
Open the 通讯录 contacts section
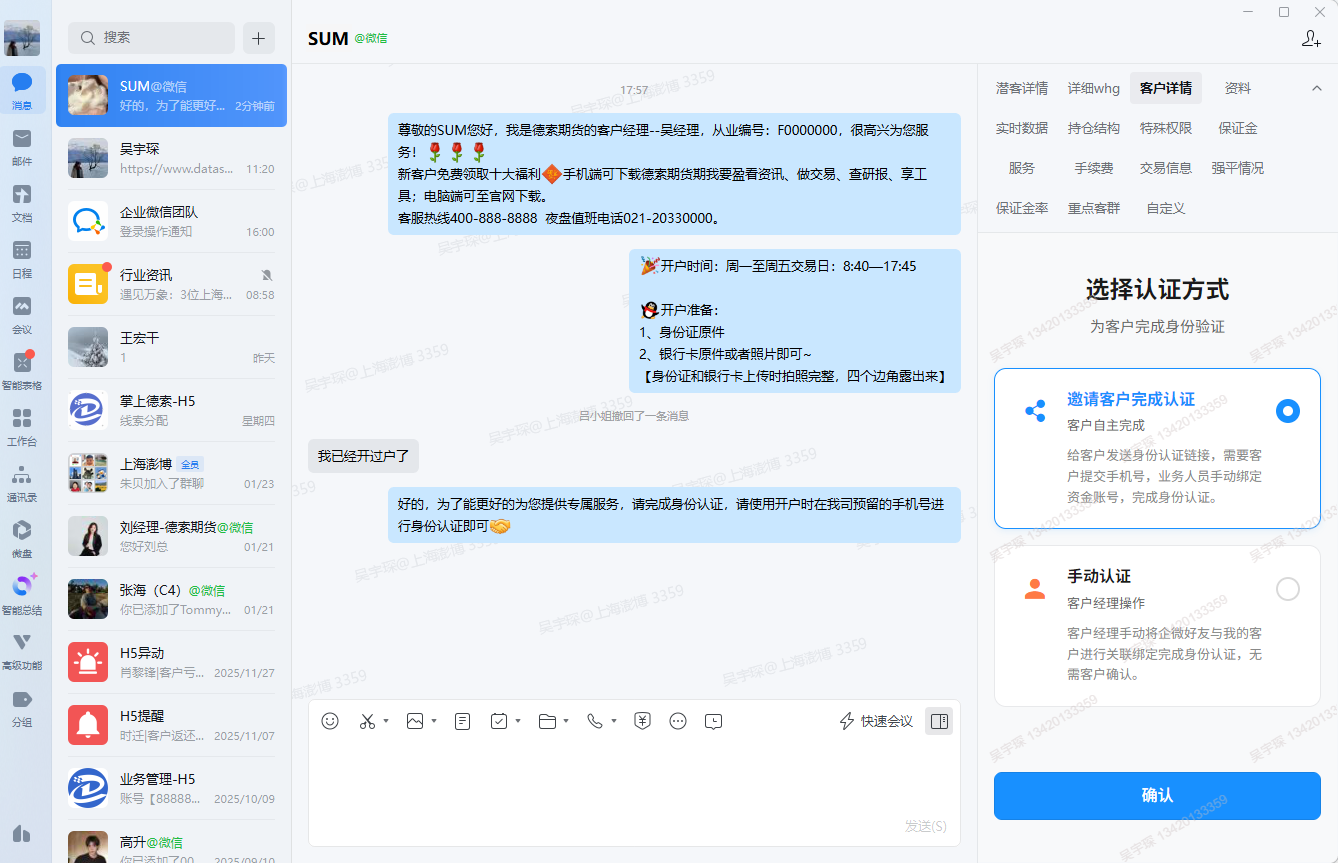(22, 483)
